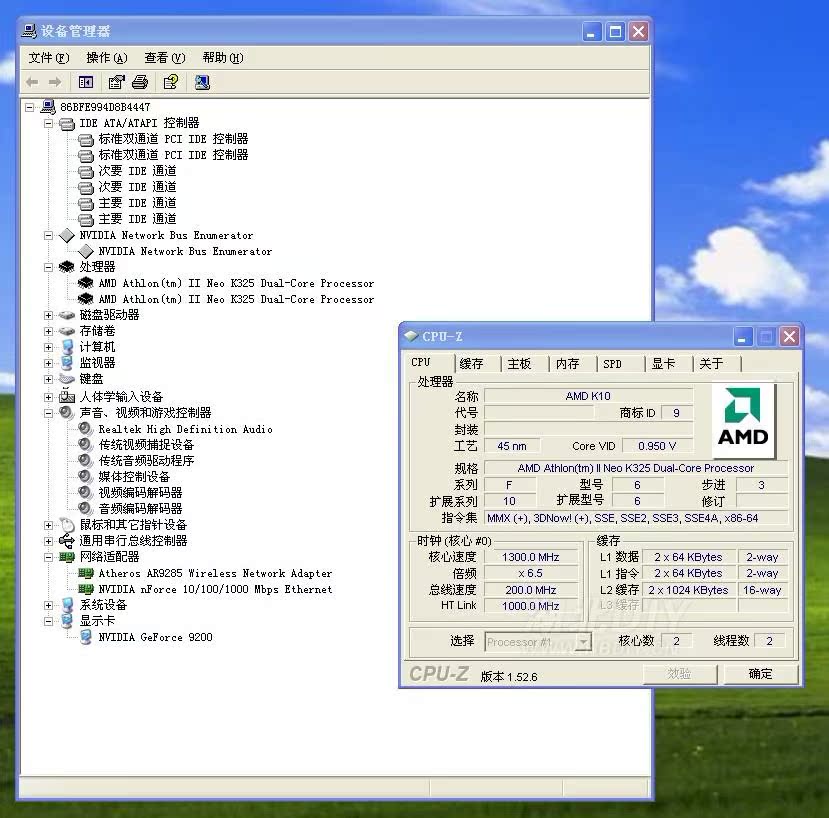829x818 pixels.
Task: Click the 监视器 monitor icon
Action: [x=67, y=363]
